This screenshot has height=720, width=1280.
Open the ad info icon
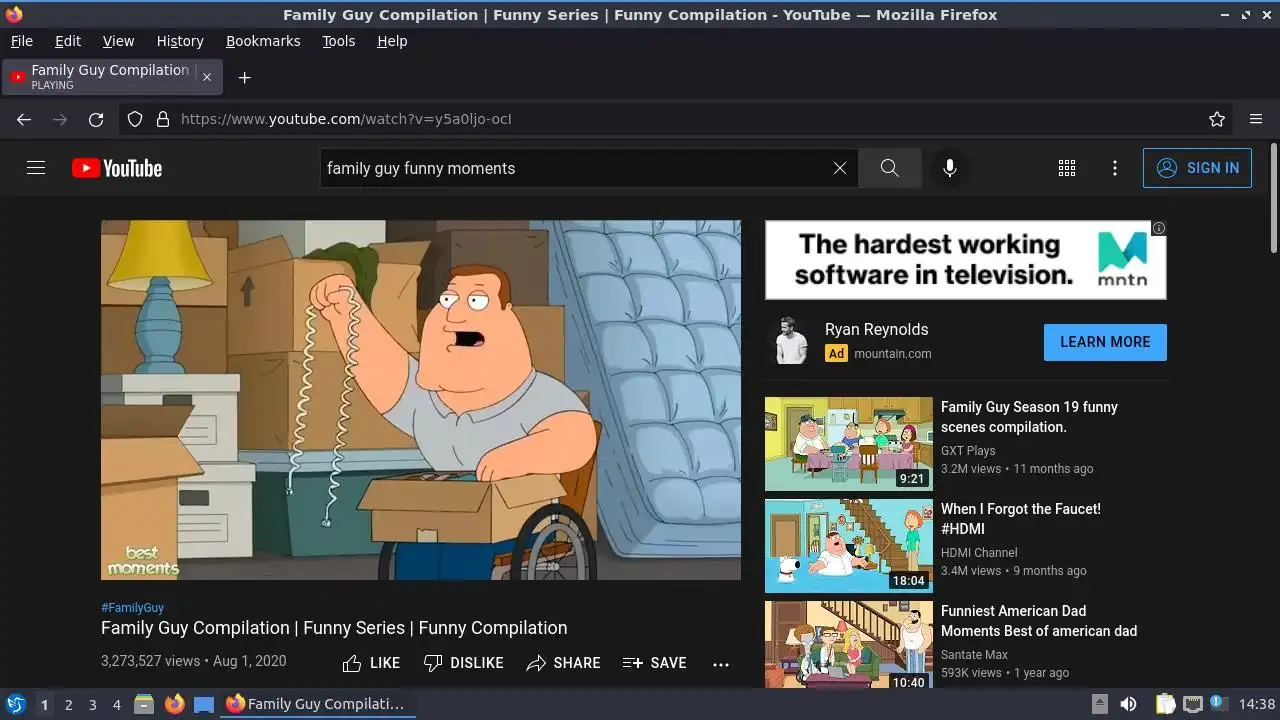click(x=1159, y=228)
